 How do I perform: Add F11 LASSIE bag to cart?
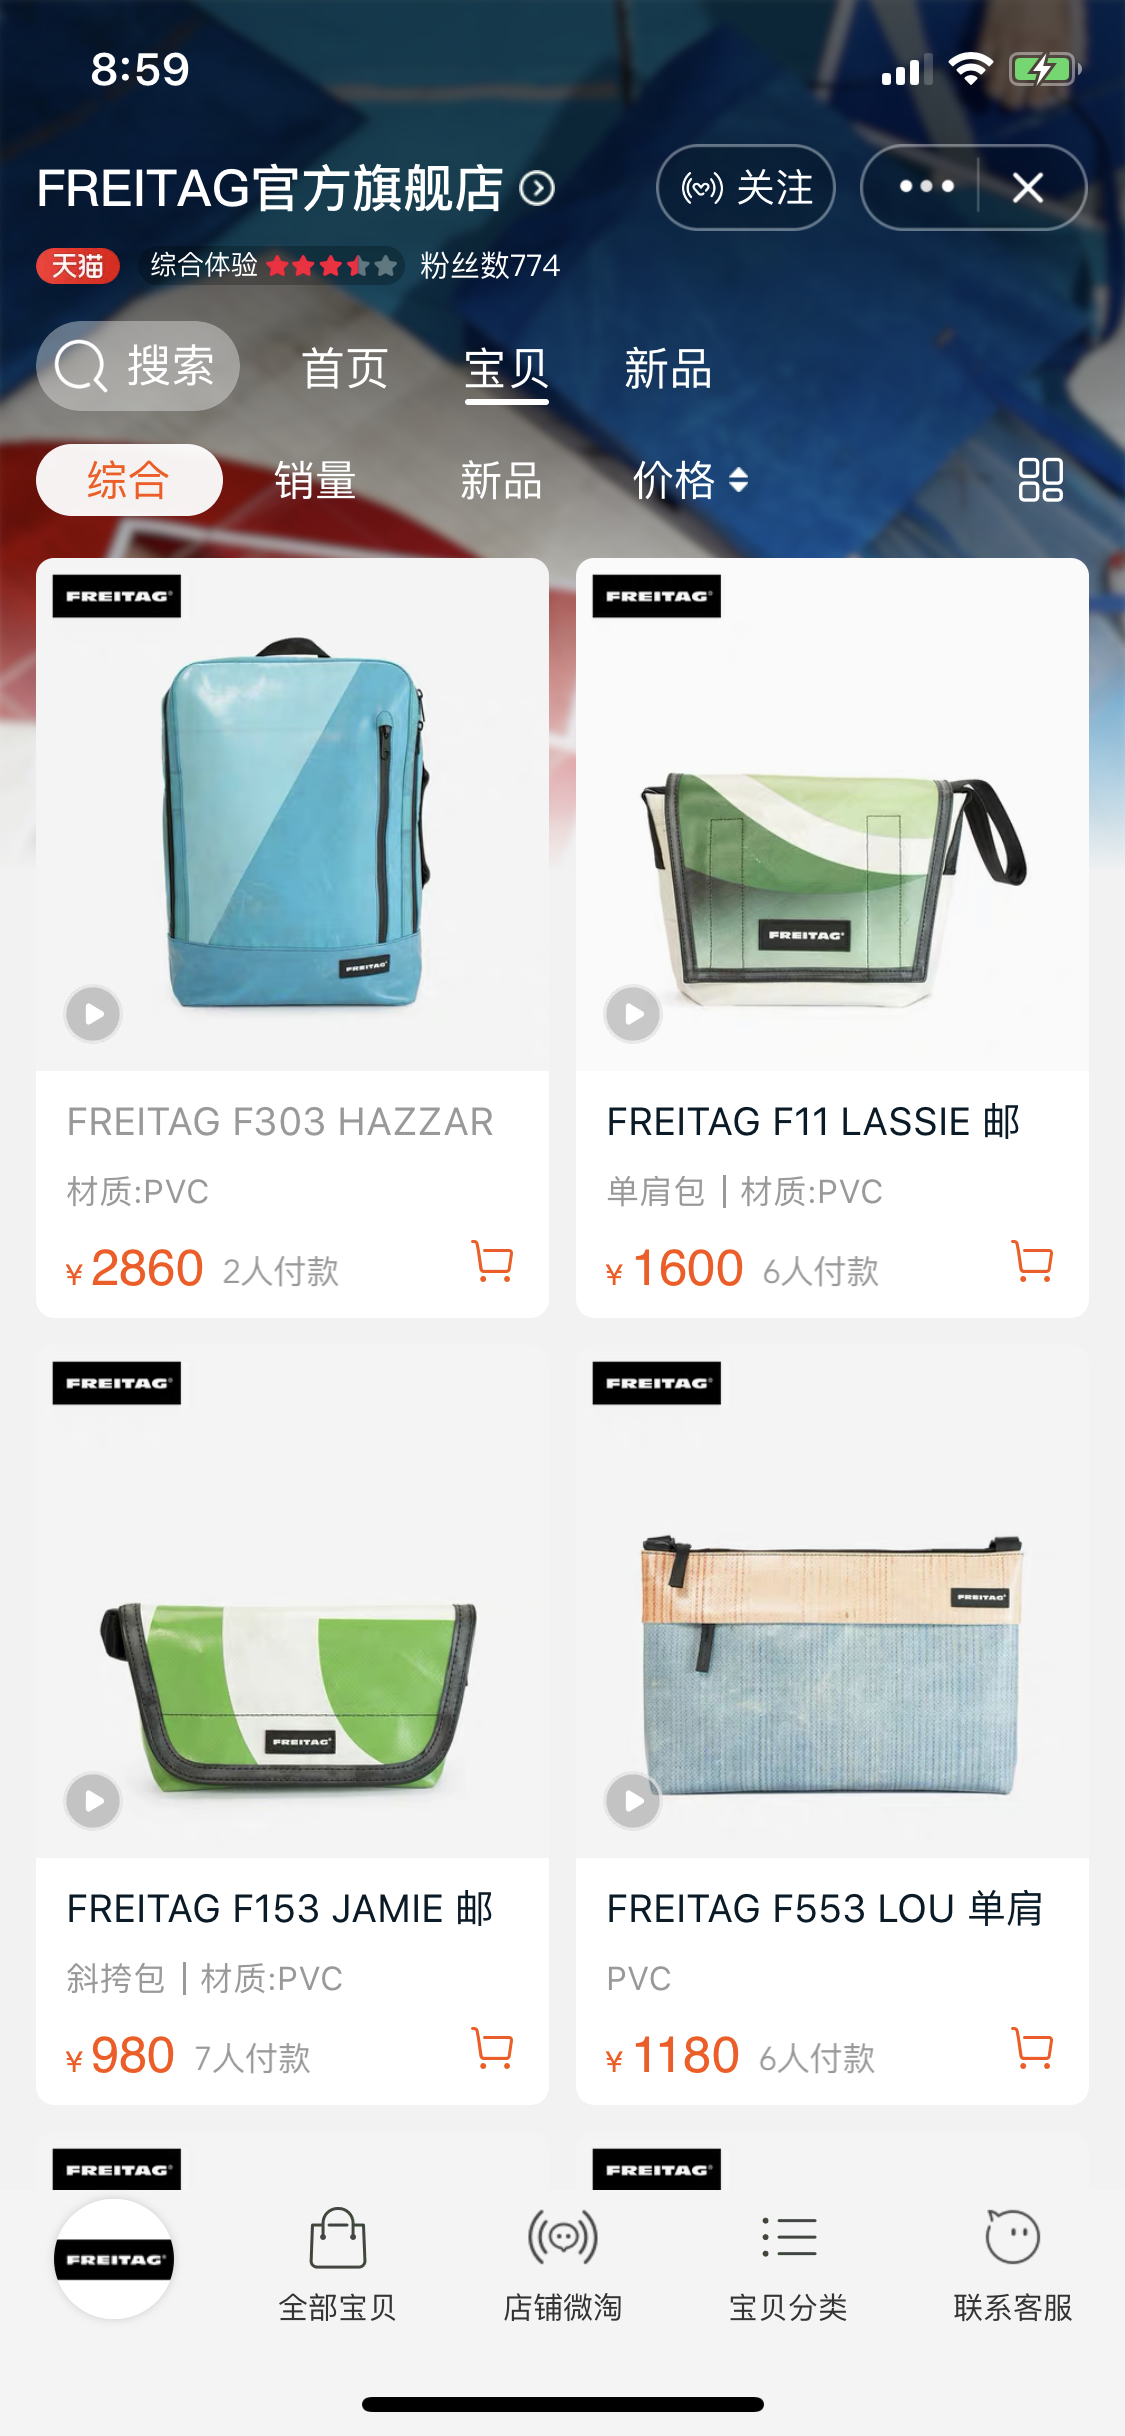pyautogui.click(x=1032, y=1262)
